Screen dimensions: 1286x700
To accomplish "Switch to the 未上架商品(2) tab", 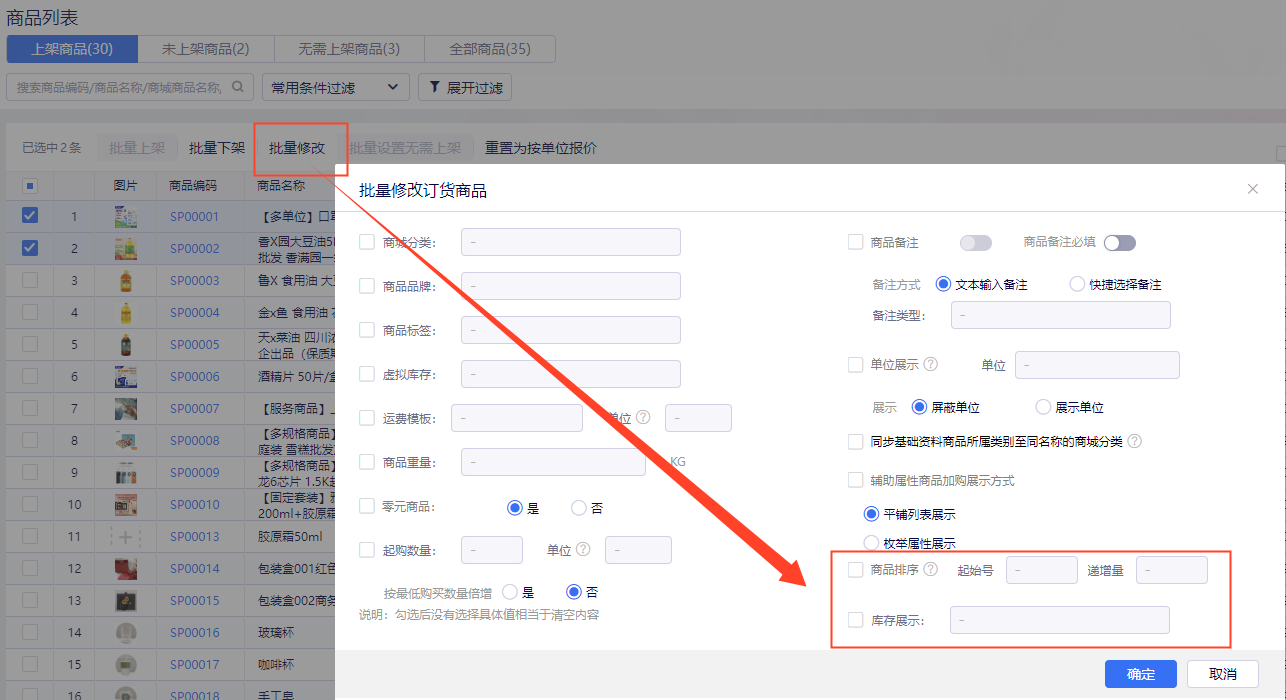I will tap(206, 49).
